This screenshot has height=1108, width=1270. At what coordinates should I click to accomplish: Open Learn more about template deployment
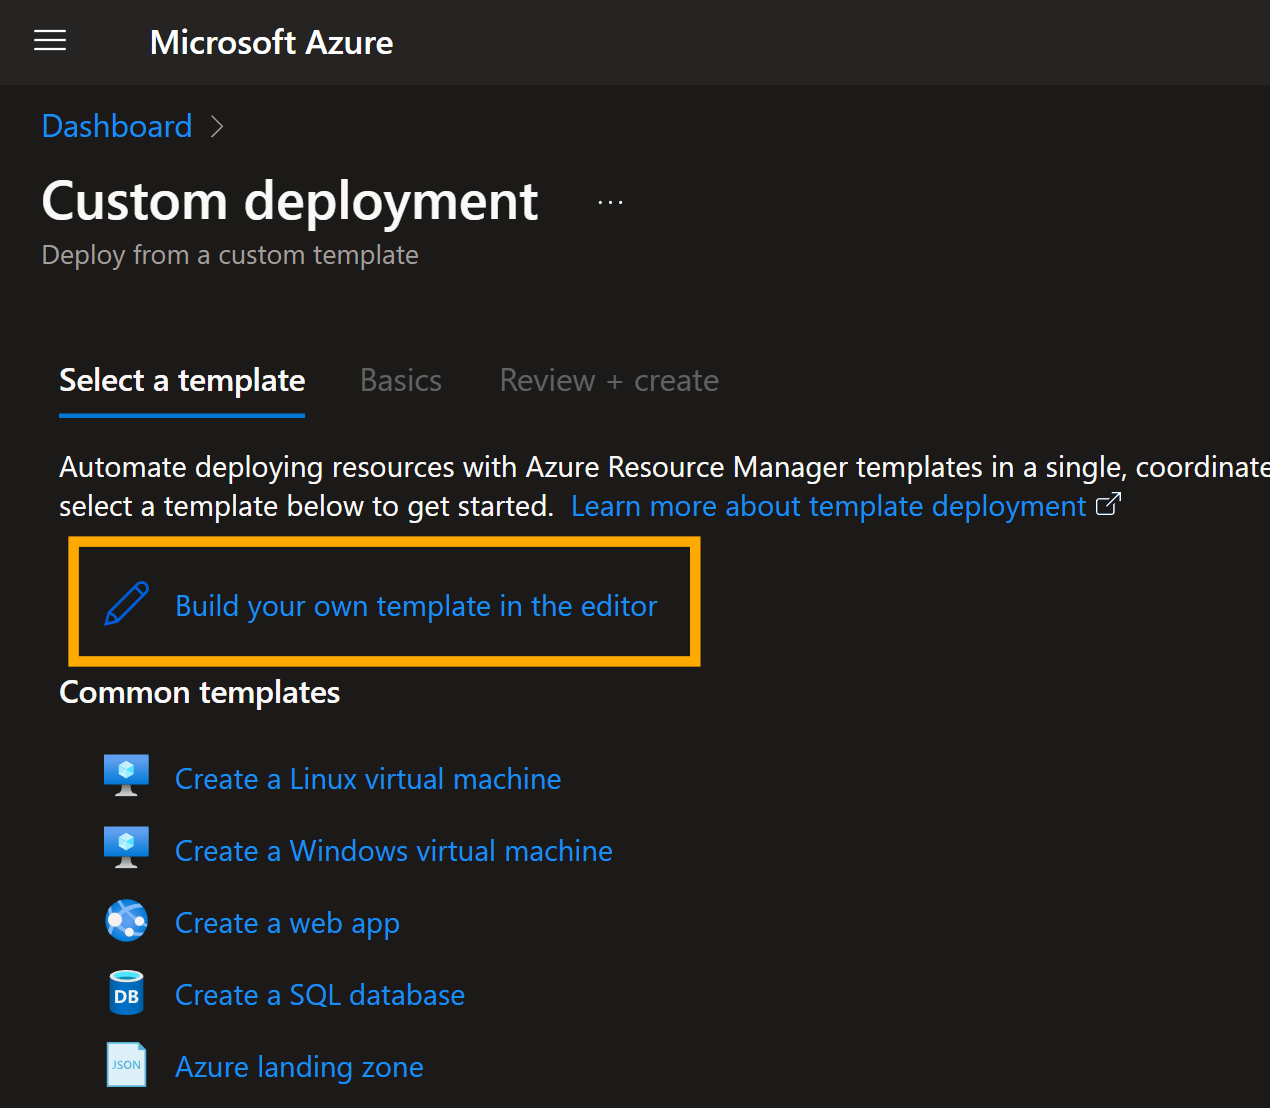[x=827, y=506]
